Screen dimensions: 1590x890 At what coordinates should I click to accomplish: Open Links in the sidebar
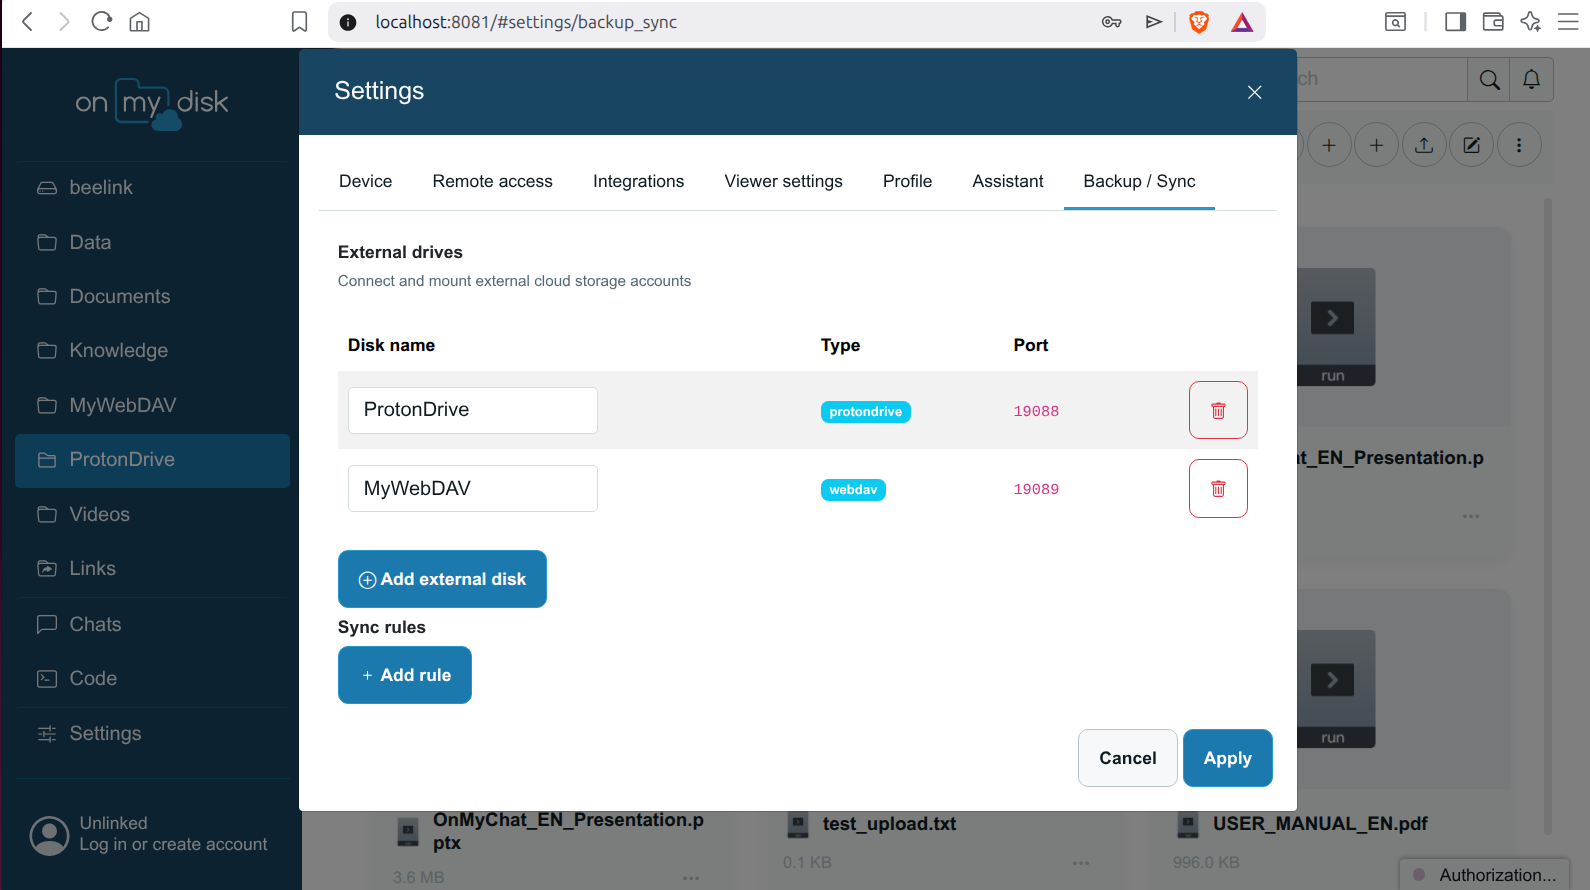point(152,569)
